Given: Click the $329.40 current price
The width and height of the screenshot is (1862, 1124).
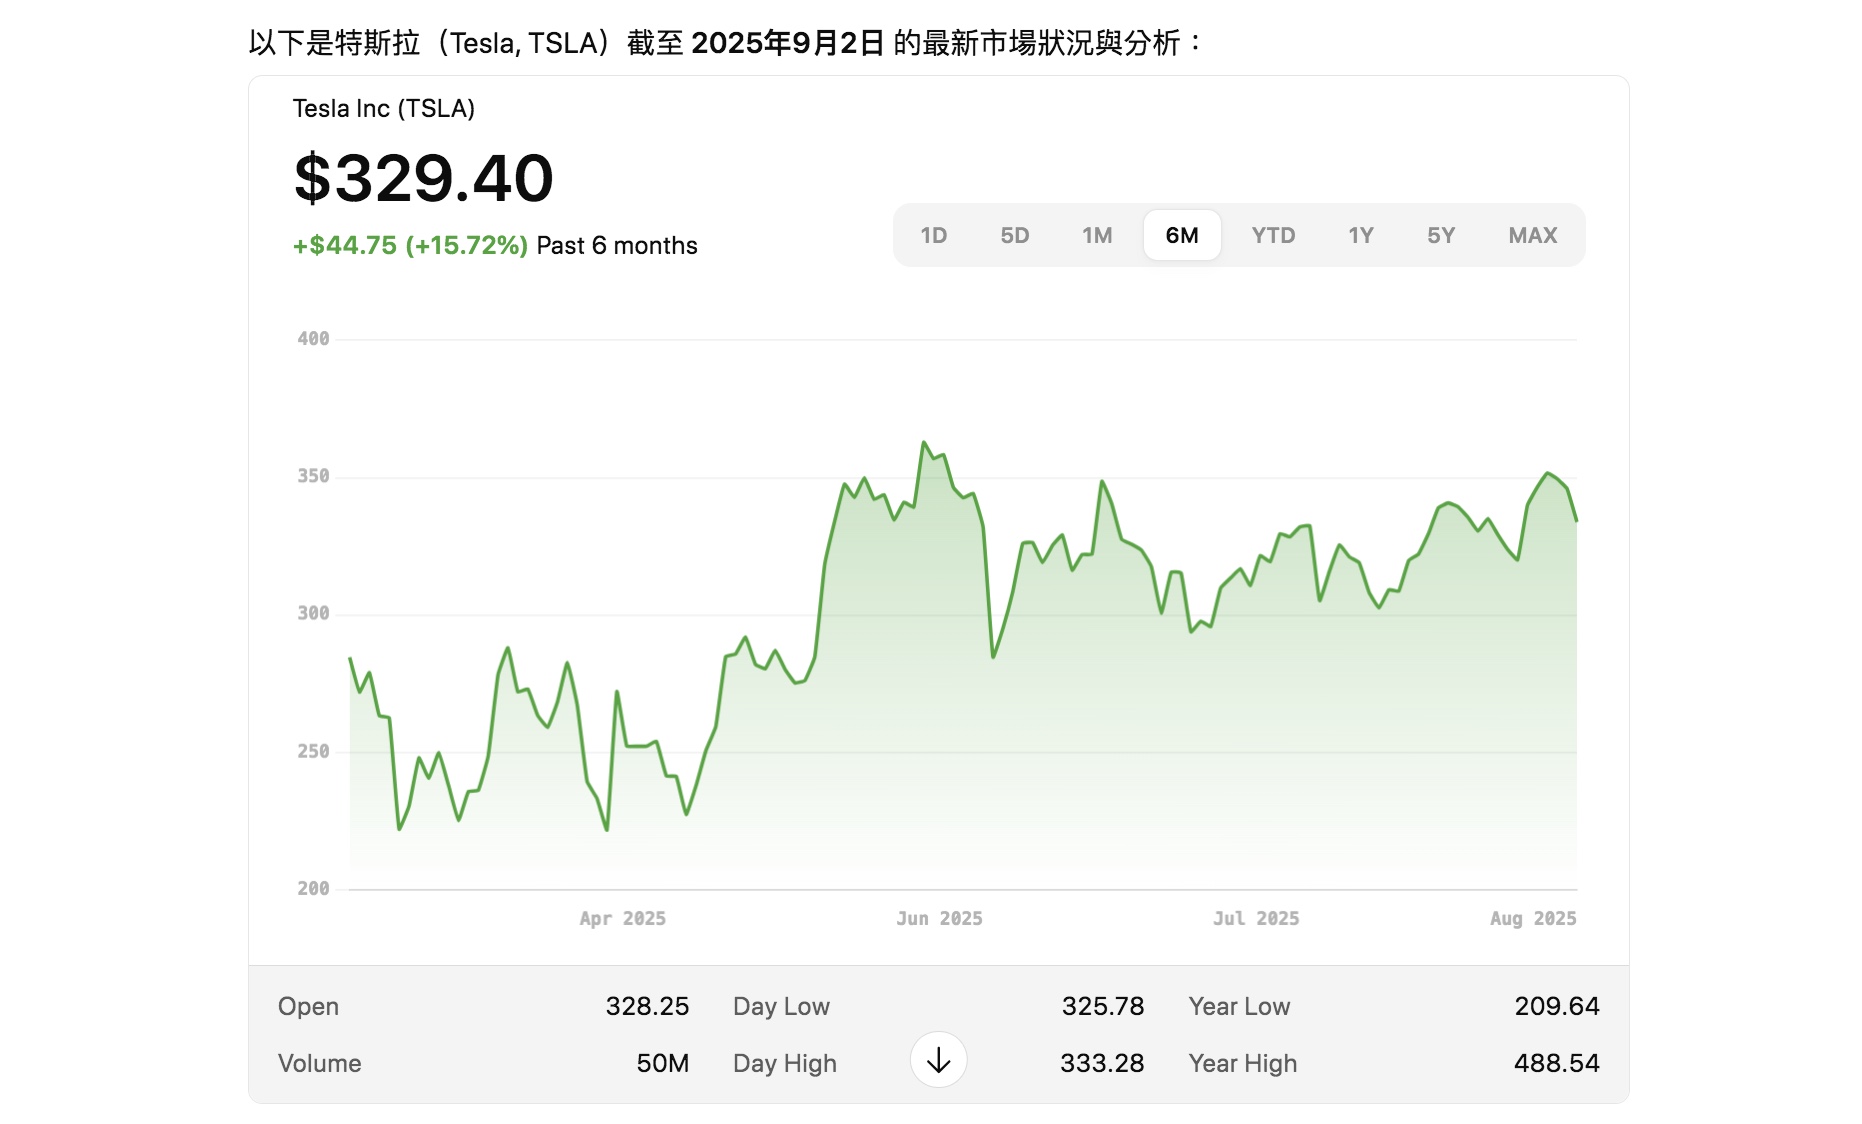Looking at the screenshot, I should [423, 179].
